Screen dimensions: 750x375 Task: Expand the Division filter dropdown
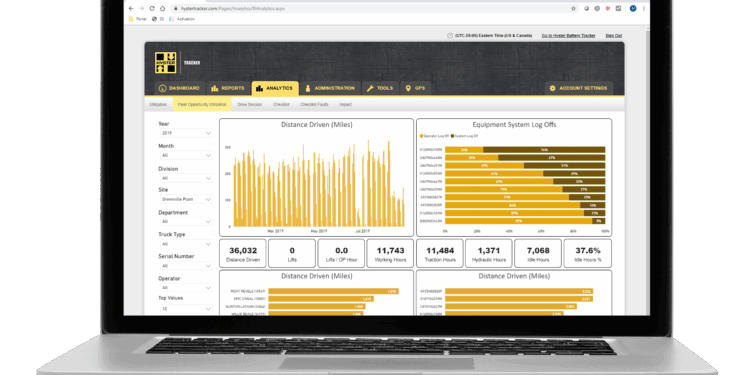(x=186, y=178)
